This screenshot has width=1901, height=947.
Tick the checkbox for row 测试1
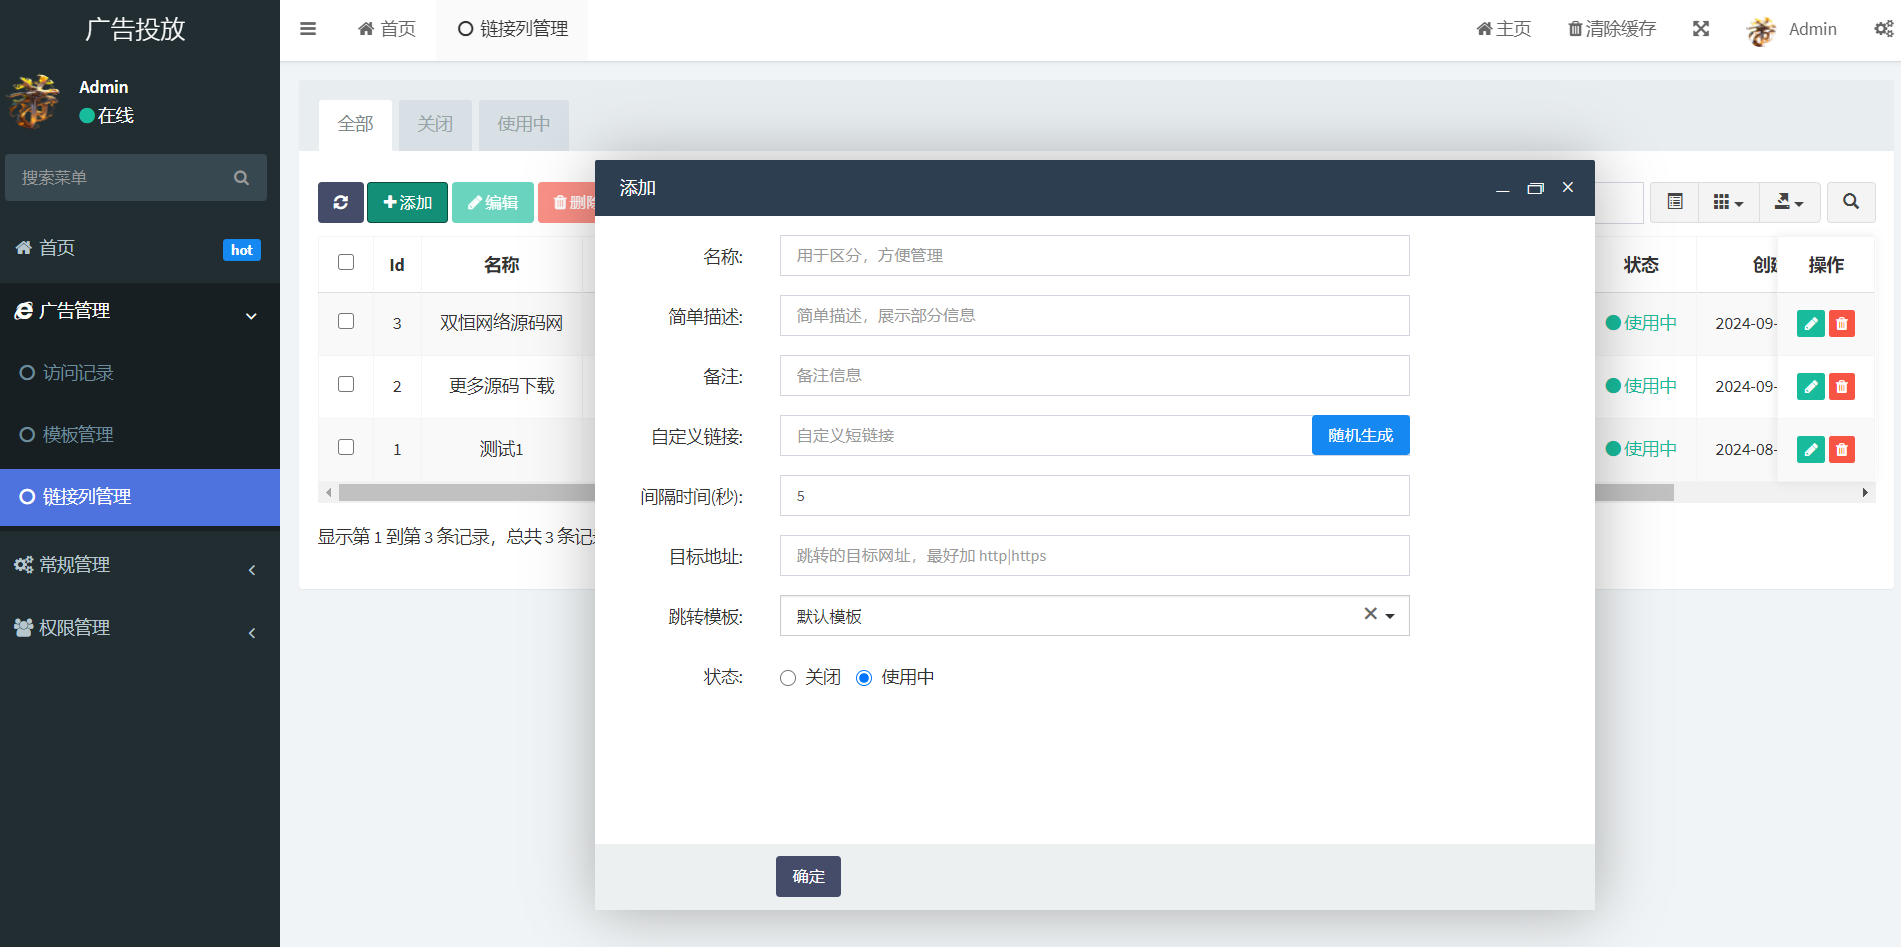click(x=346, y=448)
